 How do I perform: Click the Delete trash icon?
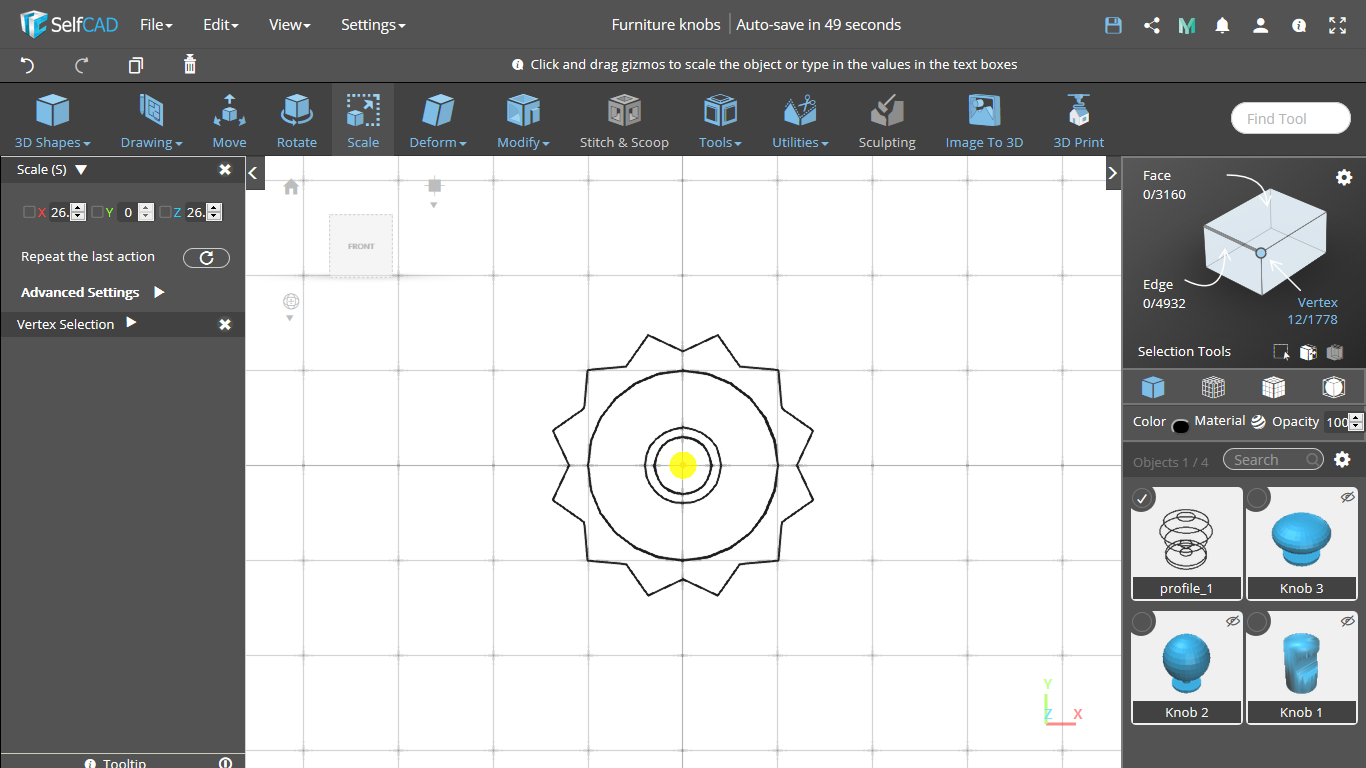(x=190, y=65)
